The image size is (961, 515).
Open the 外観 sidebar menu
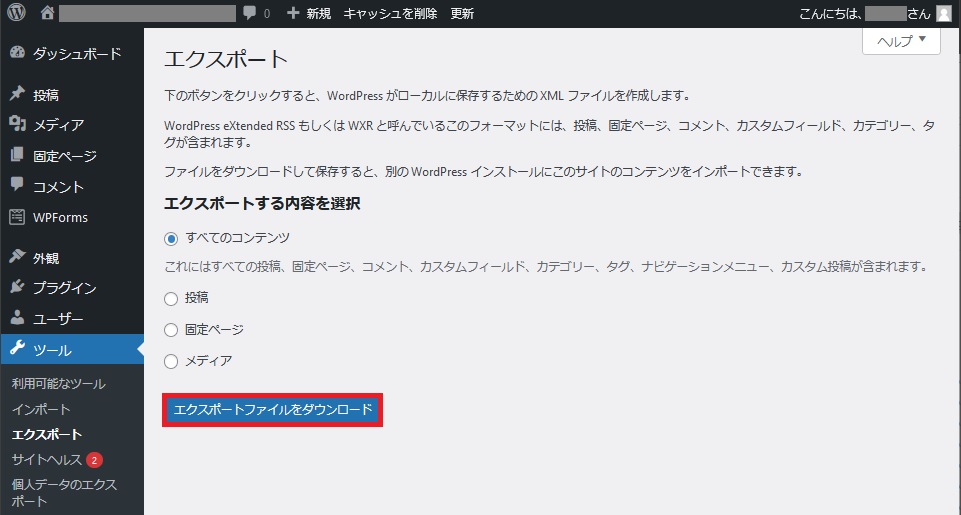[x=72, y=258]
